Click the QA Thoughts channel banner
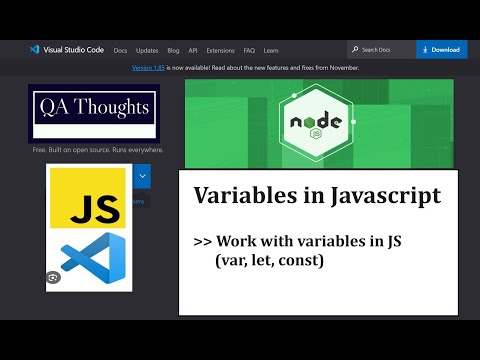This screenshot has width=480, height=360. [94, 113]
